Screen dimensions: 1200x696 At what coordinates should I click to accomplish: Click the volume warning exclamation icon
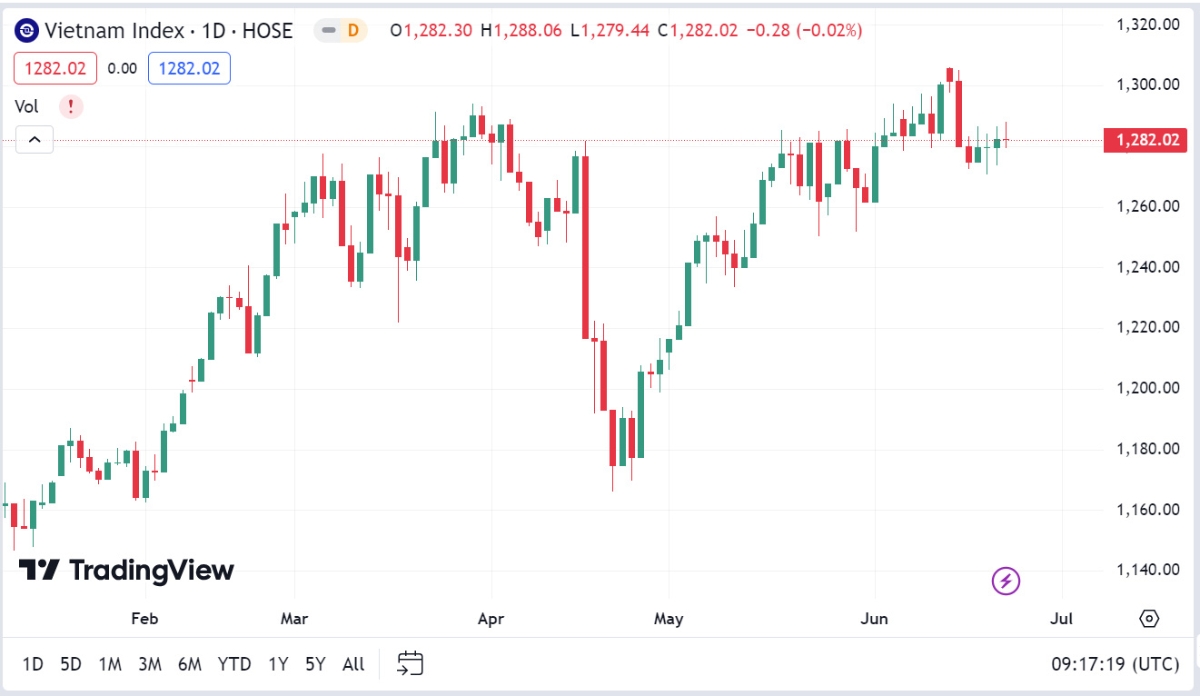(x=71, y=106)
